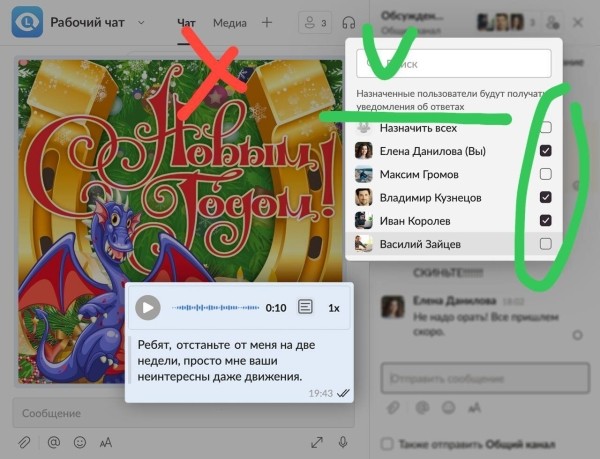Uncheck Елена Данилова checkbox
The image size is (600, 459).
tap(545, 151)
